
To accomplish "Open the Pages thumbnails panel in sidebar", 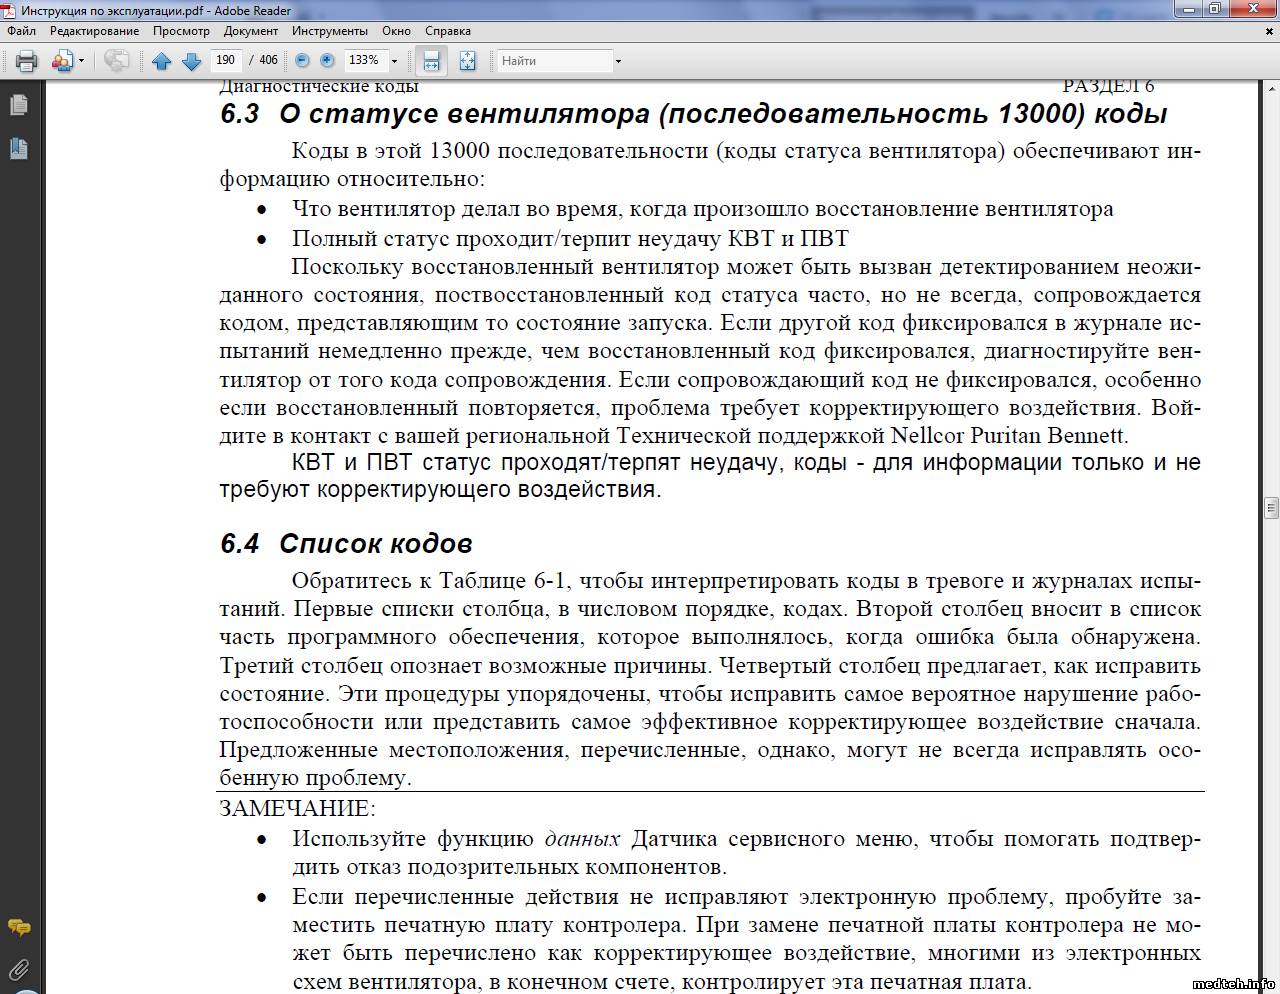I will (x=18, y=105).
